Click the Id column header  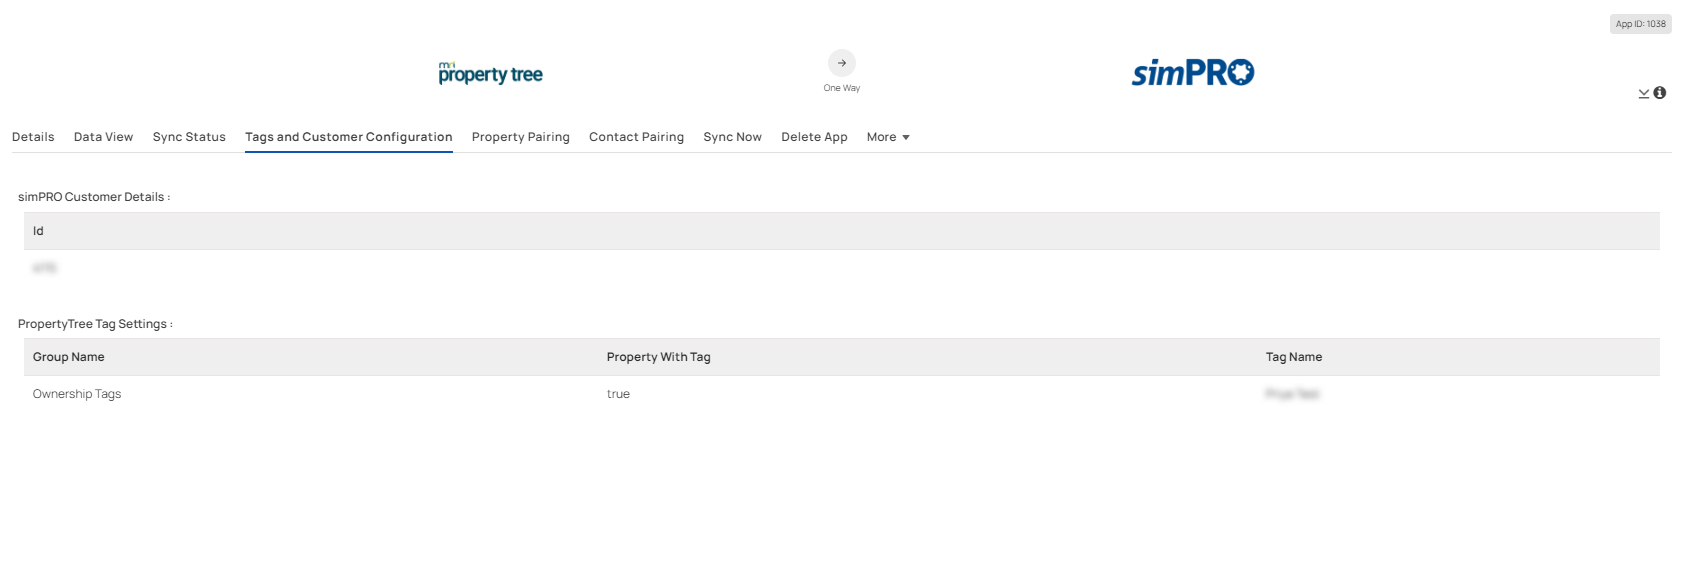coord(38,231)
